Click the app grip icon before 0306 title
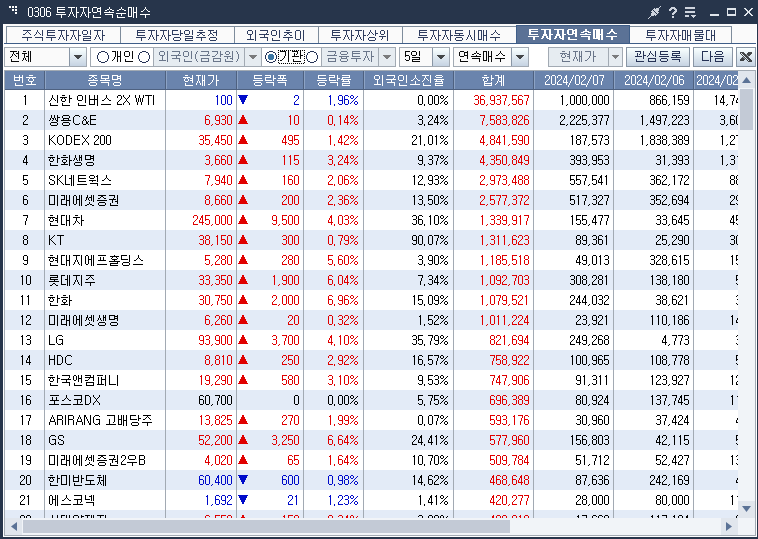758x539 pixels. (14, 10)
